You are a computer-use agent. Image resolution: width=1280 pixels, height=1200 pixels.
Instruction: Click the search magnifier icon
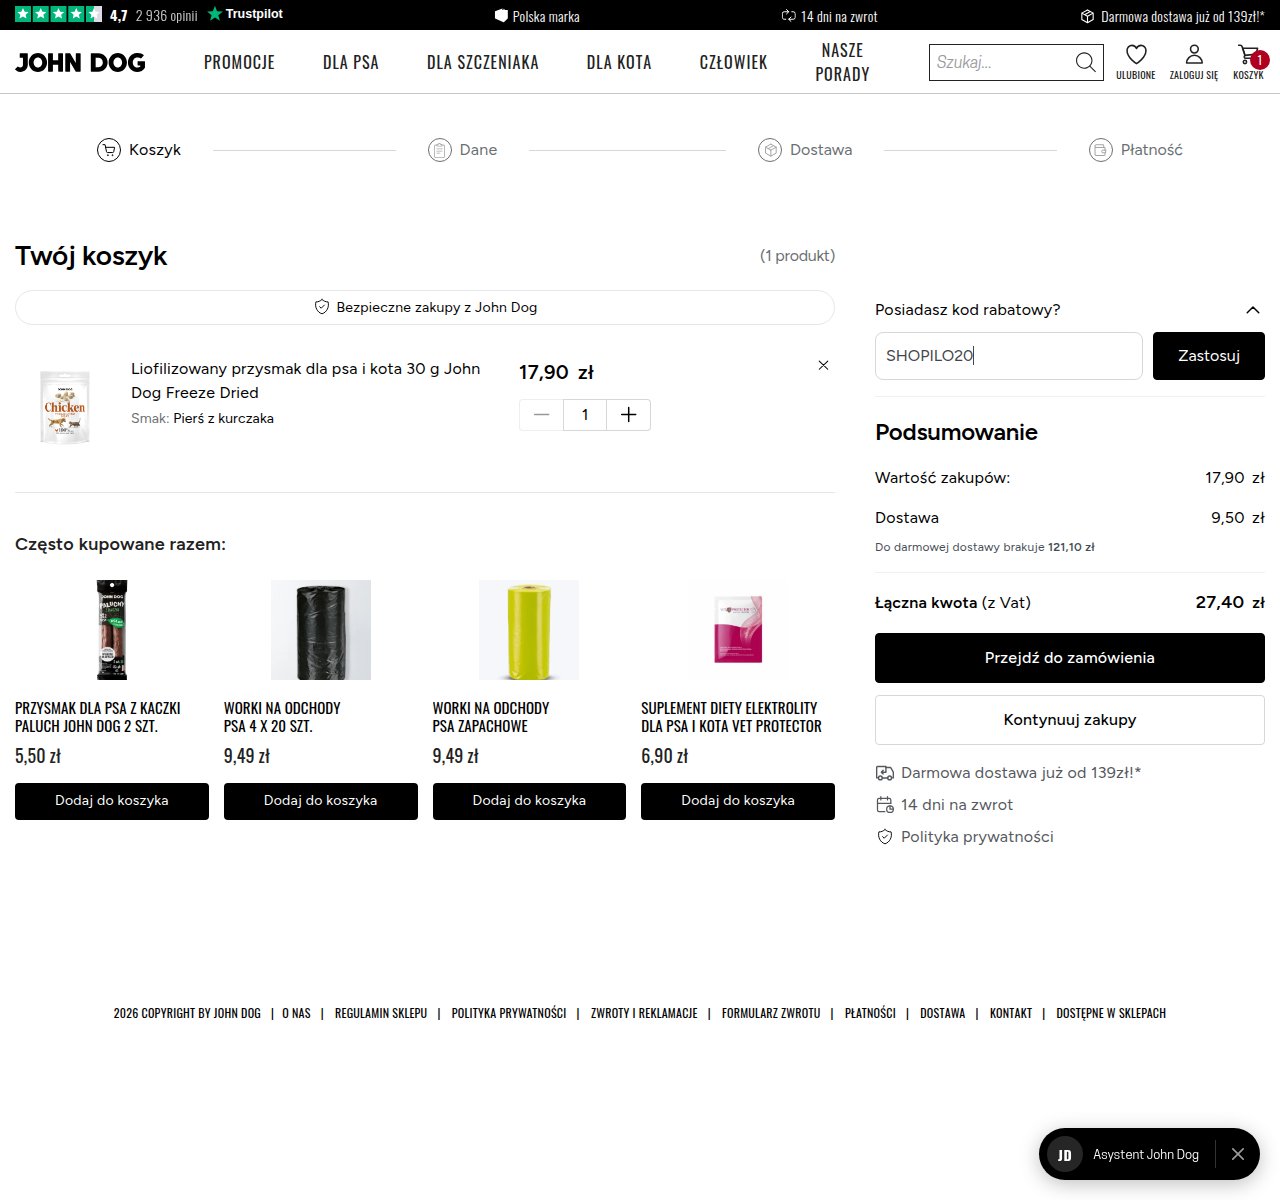(x=1085, y=62)
